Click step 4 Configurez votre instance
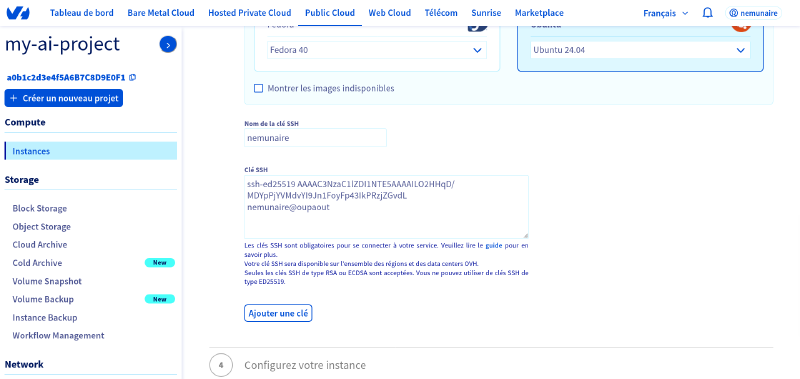800x379 pixels. tap(305, 365)
